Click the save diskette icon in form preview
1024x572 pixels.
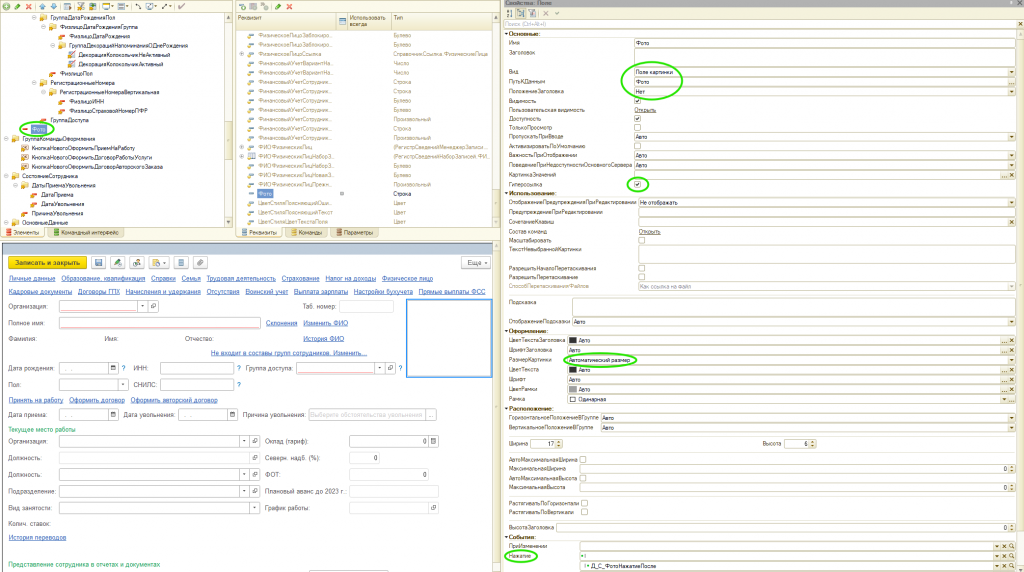pyautogui.click(x=99, y=262)
